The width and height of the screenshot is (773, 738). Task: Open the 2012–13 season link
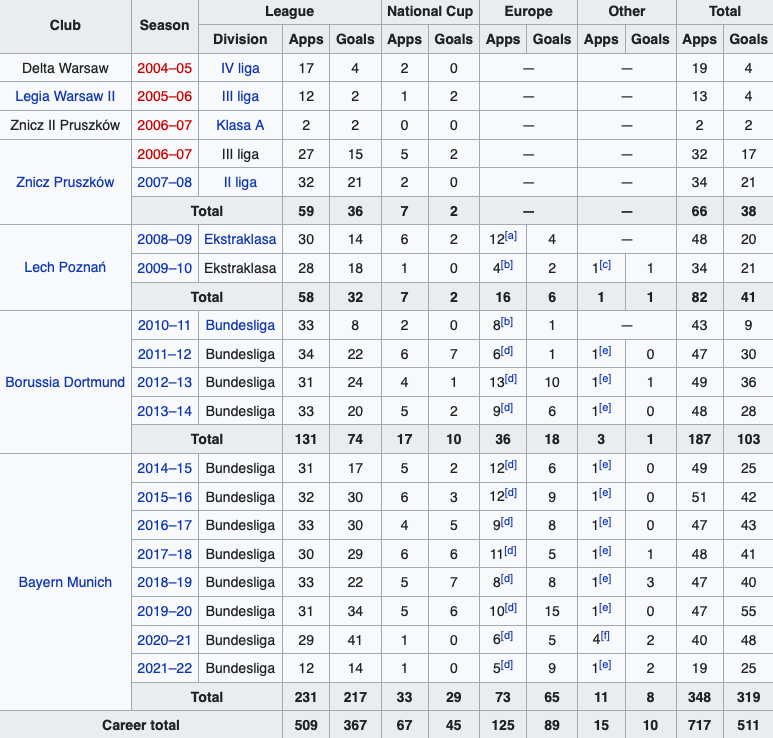165,382
